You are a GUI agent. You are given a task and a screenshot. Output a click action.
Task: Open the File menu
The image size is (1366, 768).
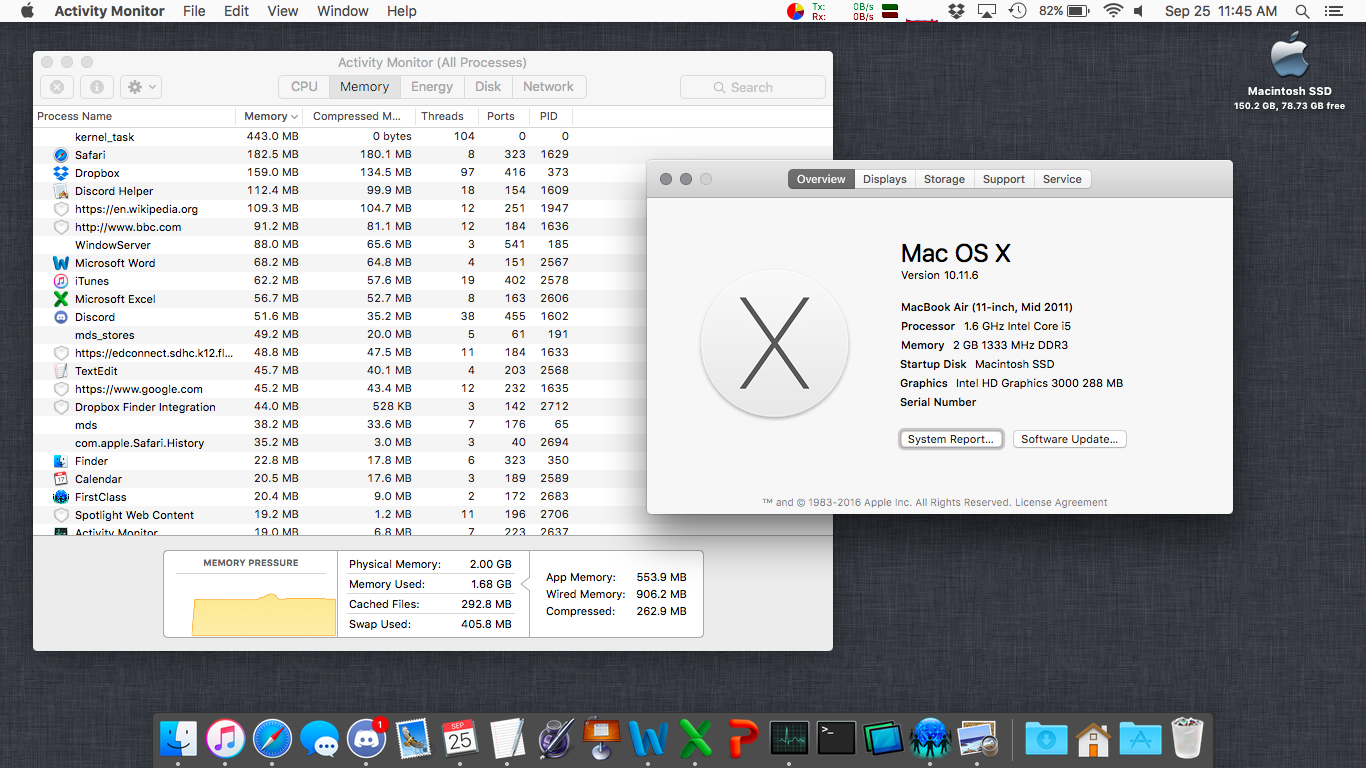pyautogui.click(x=194, y=11)
